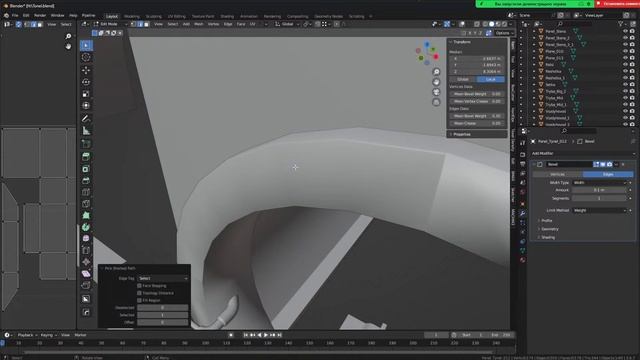Click the viewport orientation gizmo

click(x=427, y=53)
